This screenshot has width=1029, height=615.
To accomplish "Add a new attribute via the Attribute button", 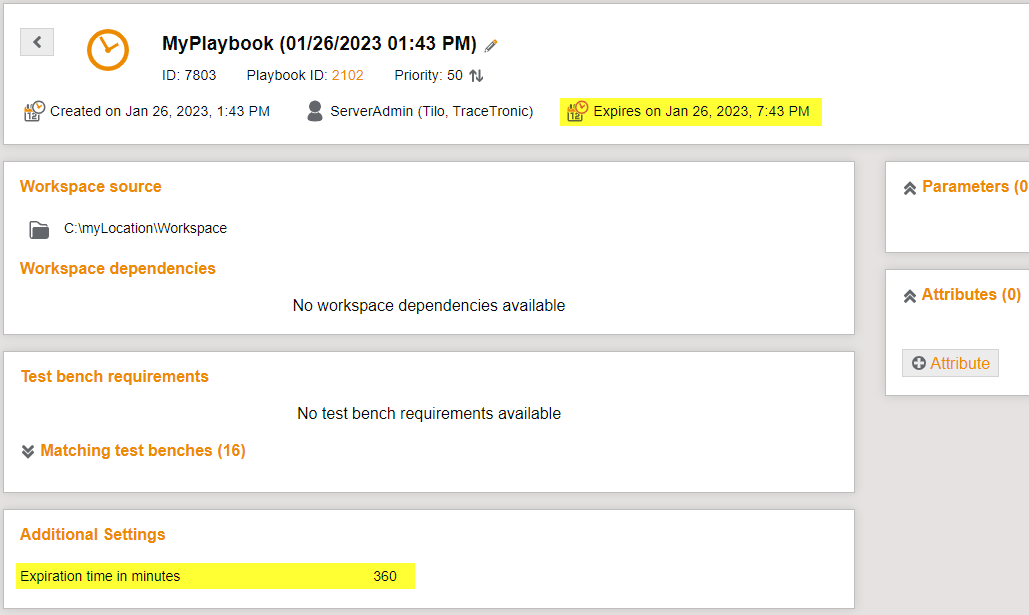I will [x=950, y=363].
